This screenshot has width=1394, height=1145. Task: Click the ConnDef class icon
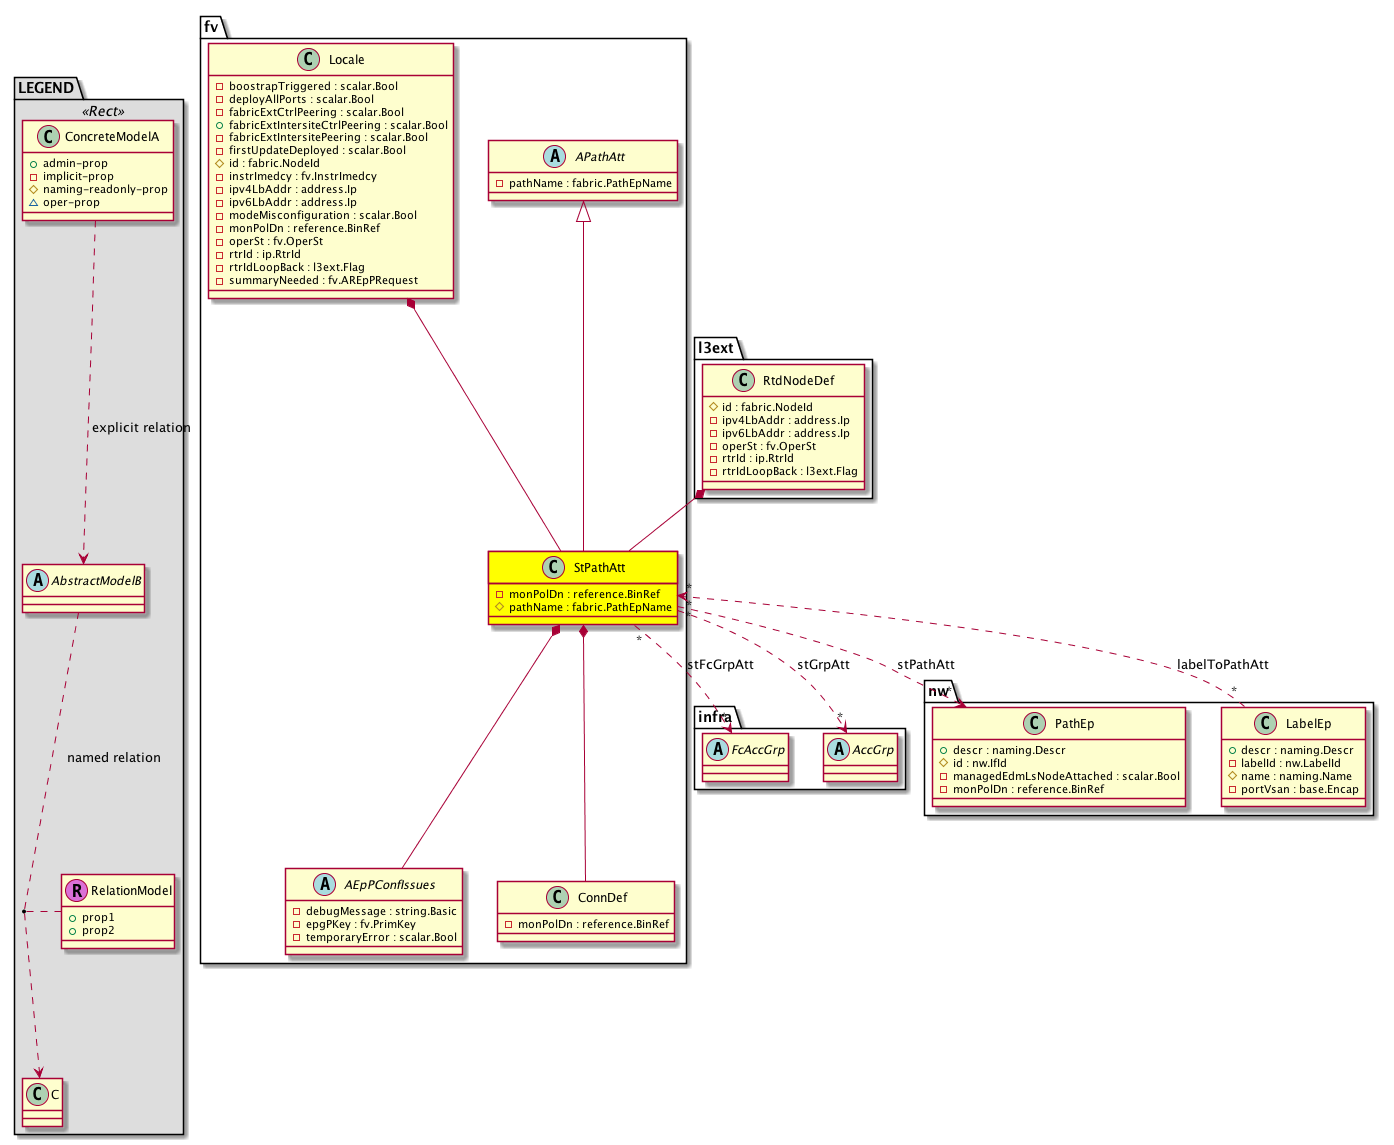(x=558, y=898)
